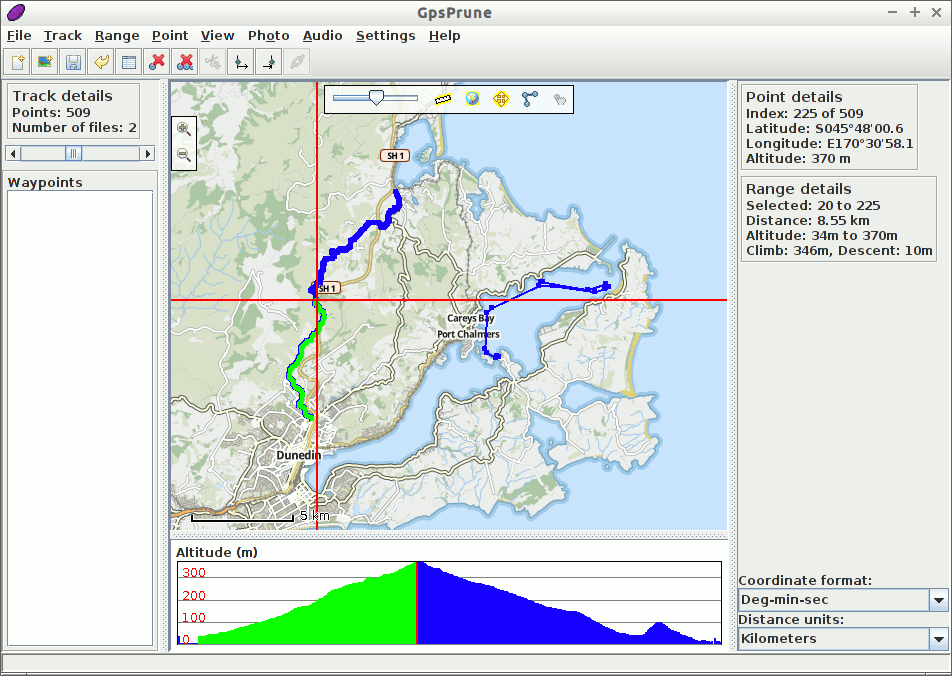Viewport: 952px width, 676px height.
Task: Click the Open file toolbar icon
Action: pos(17,62)
